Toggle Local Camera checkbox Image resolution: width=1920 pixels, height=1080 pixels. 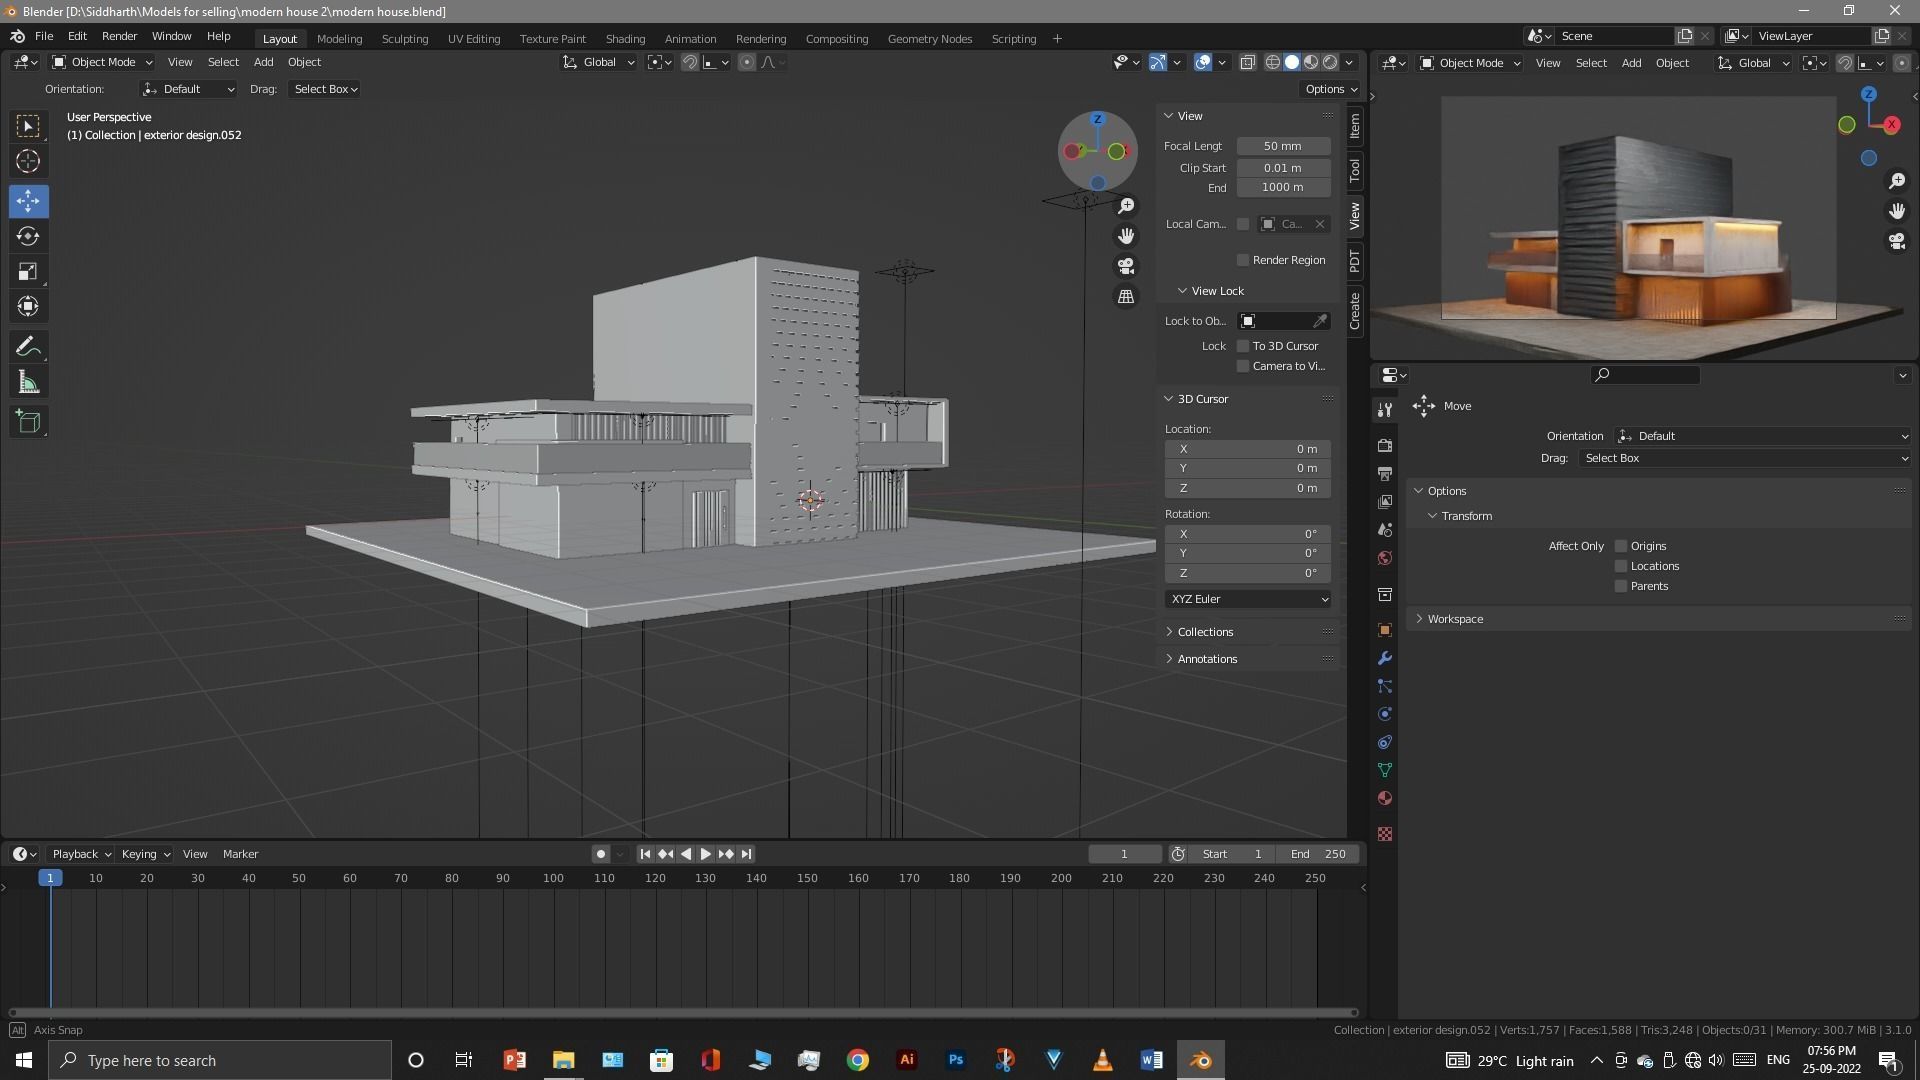(1243, 224)
